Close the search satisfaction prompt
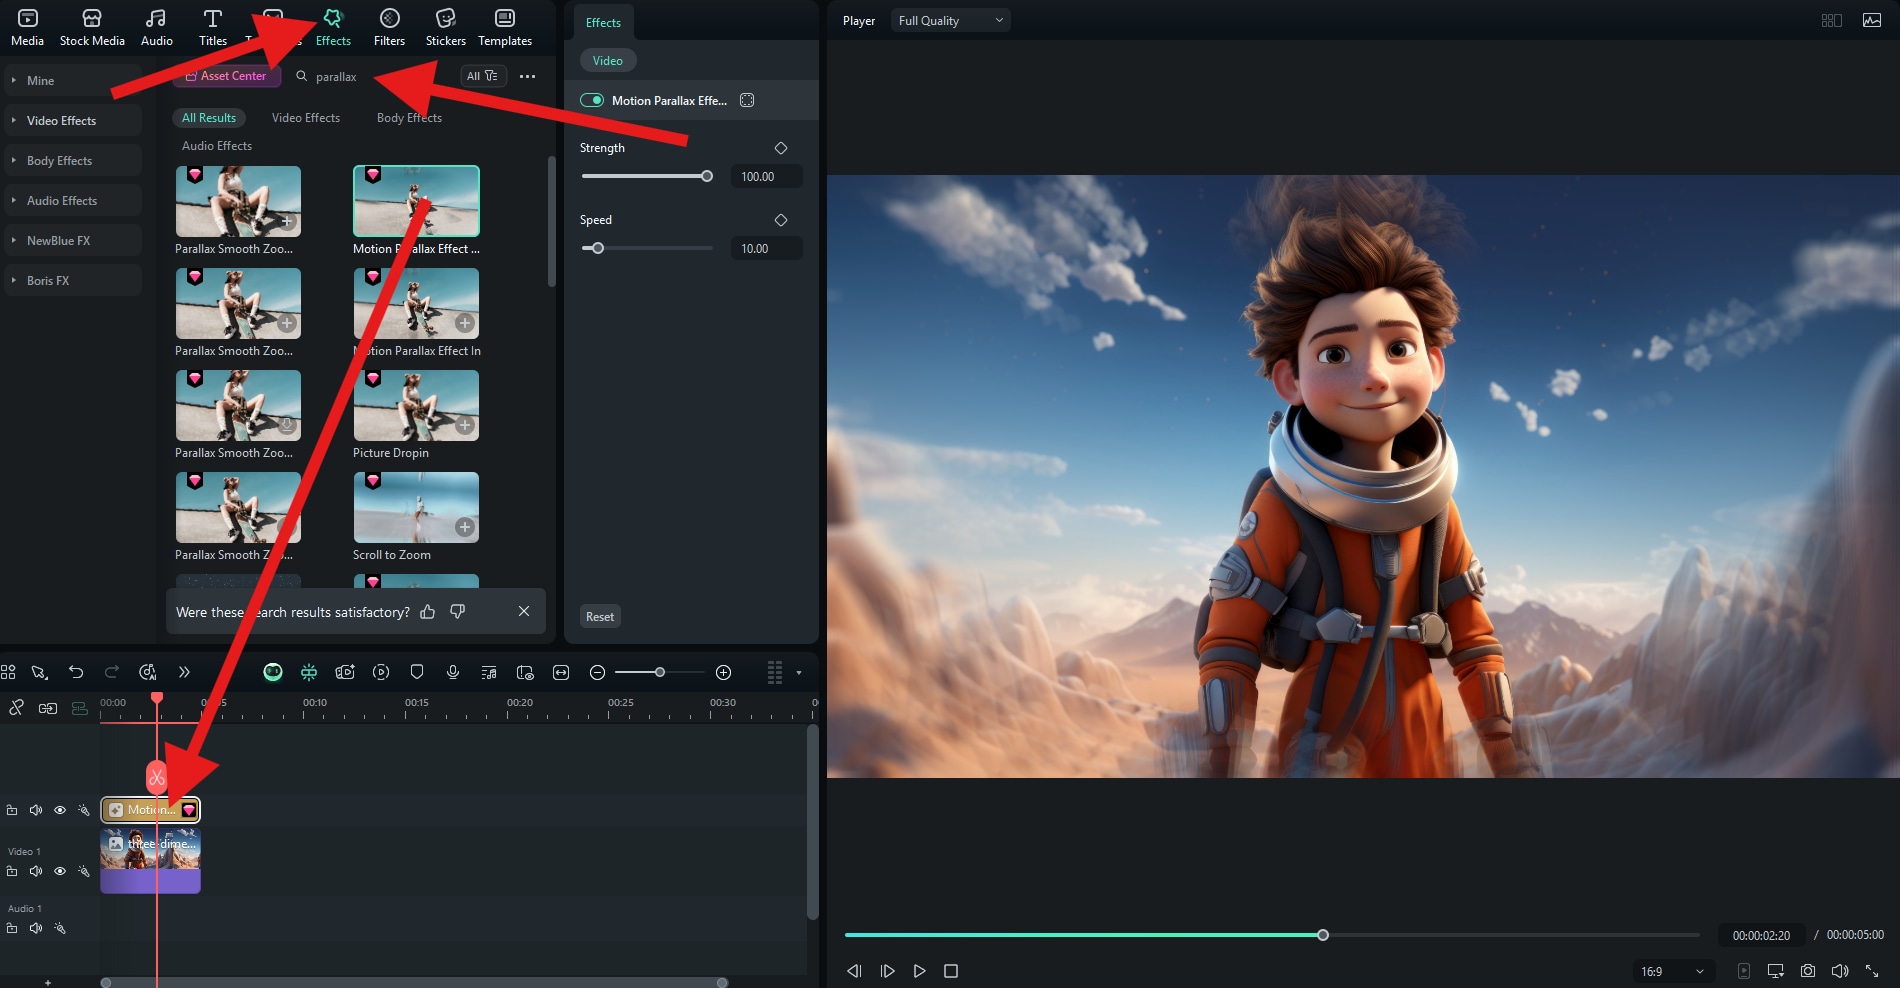The image size is (1900, 988). pyautogui.click(x=524, y=611)
